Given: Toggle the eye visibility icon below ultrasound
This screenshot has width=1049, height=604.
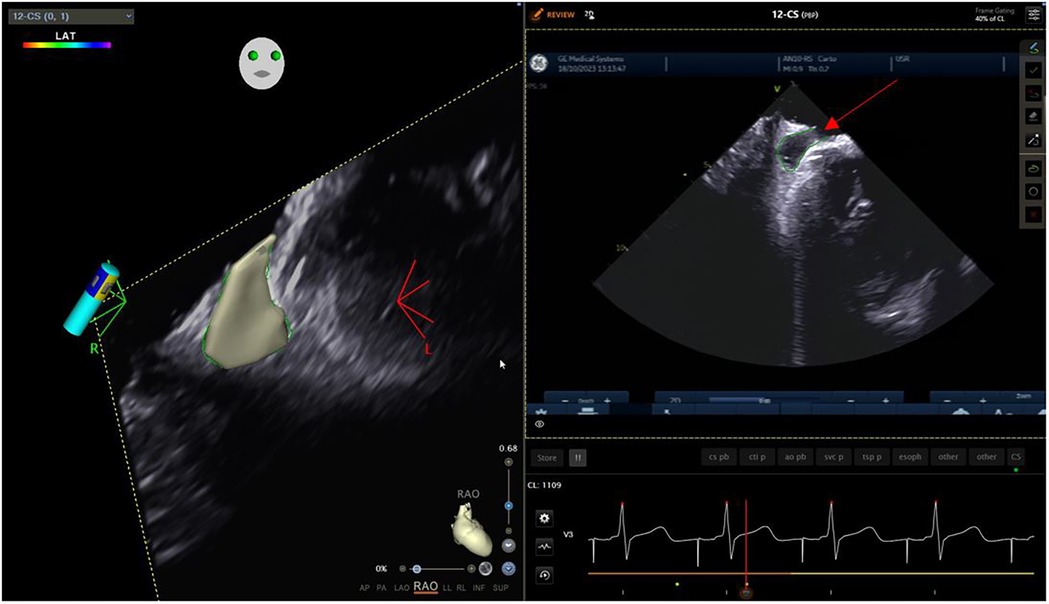Looking at the screenshot, I should coord(539,424).
